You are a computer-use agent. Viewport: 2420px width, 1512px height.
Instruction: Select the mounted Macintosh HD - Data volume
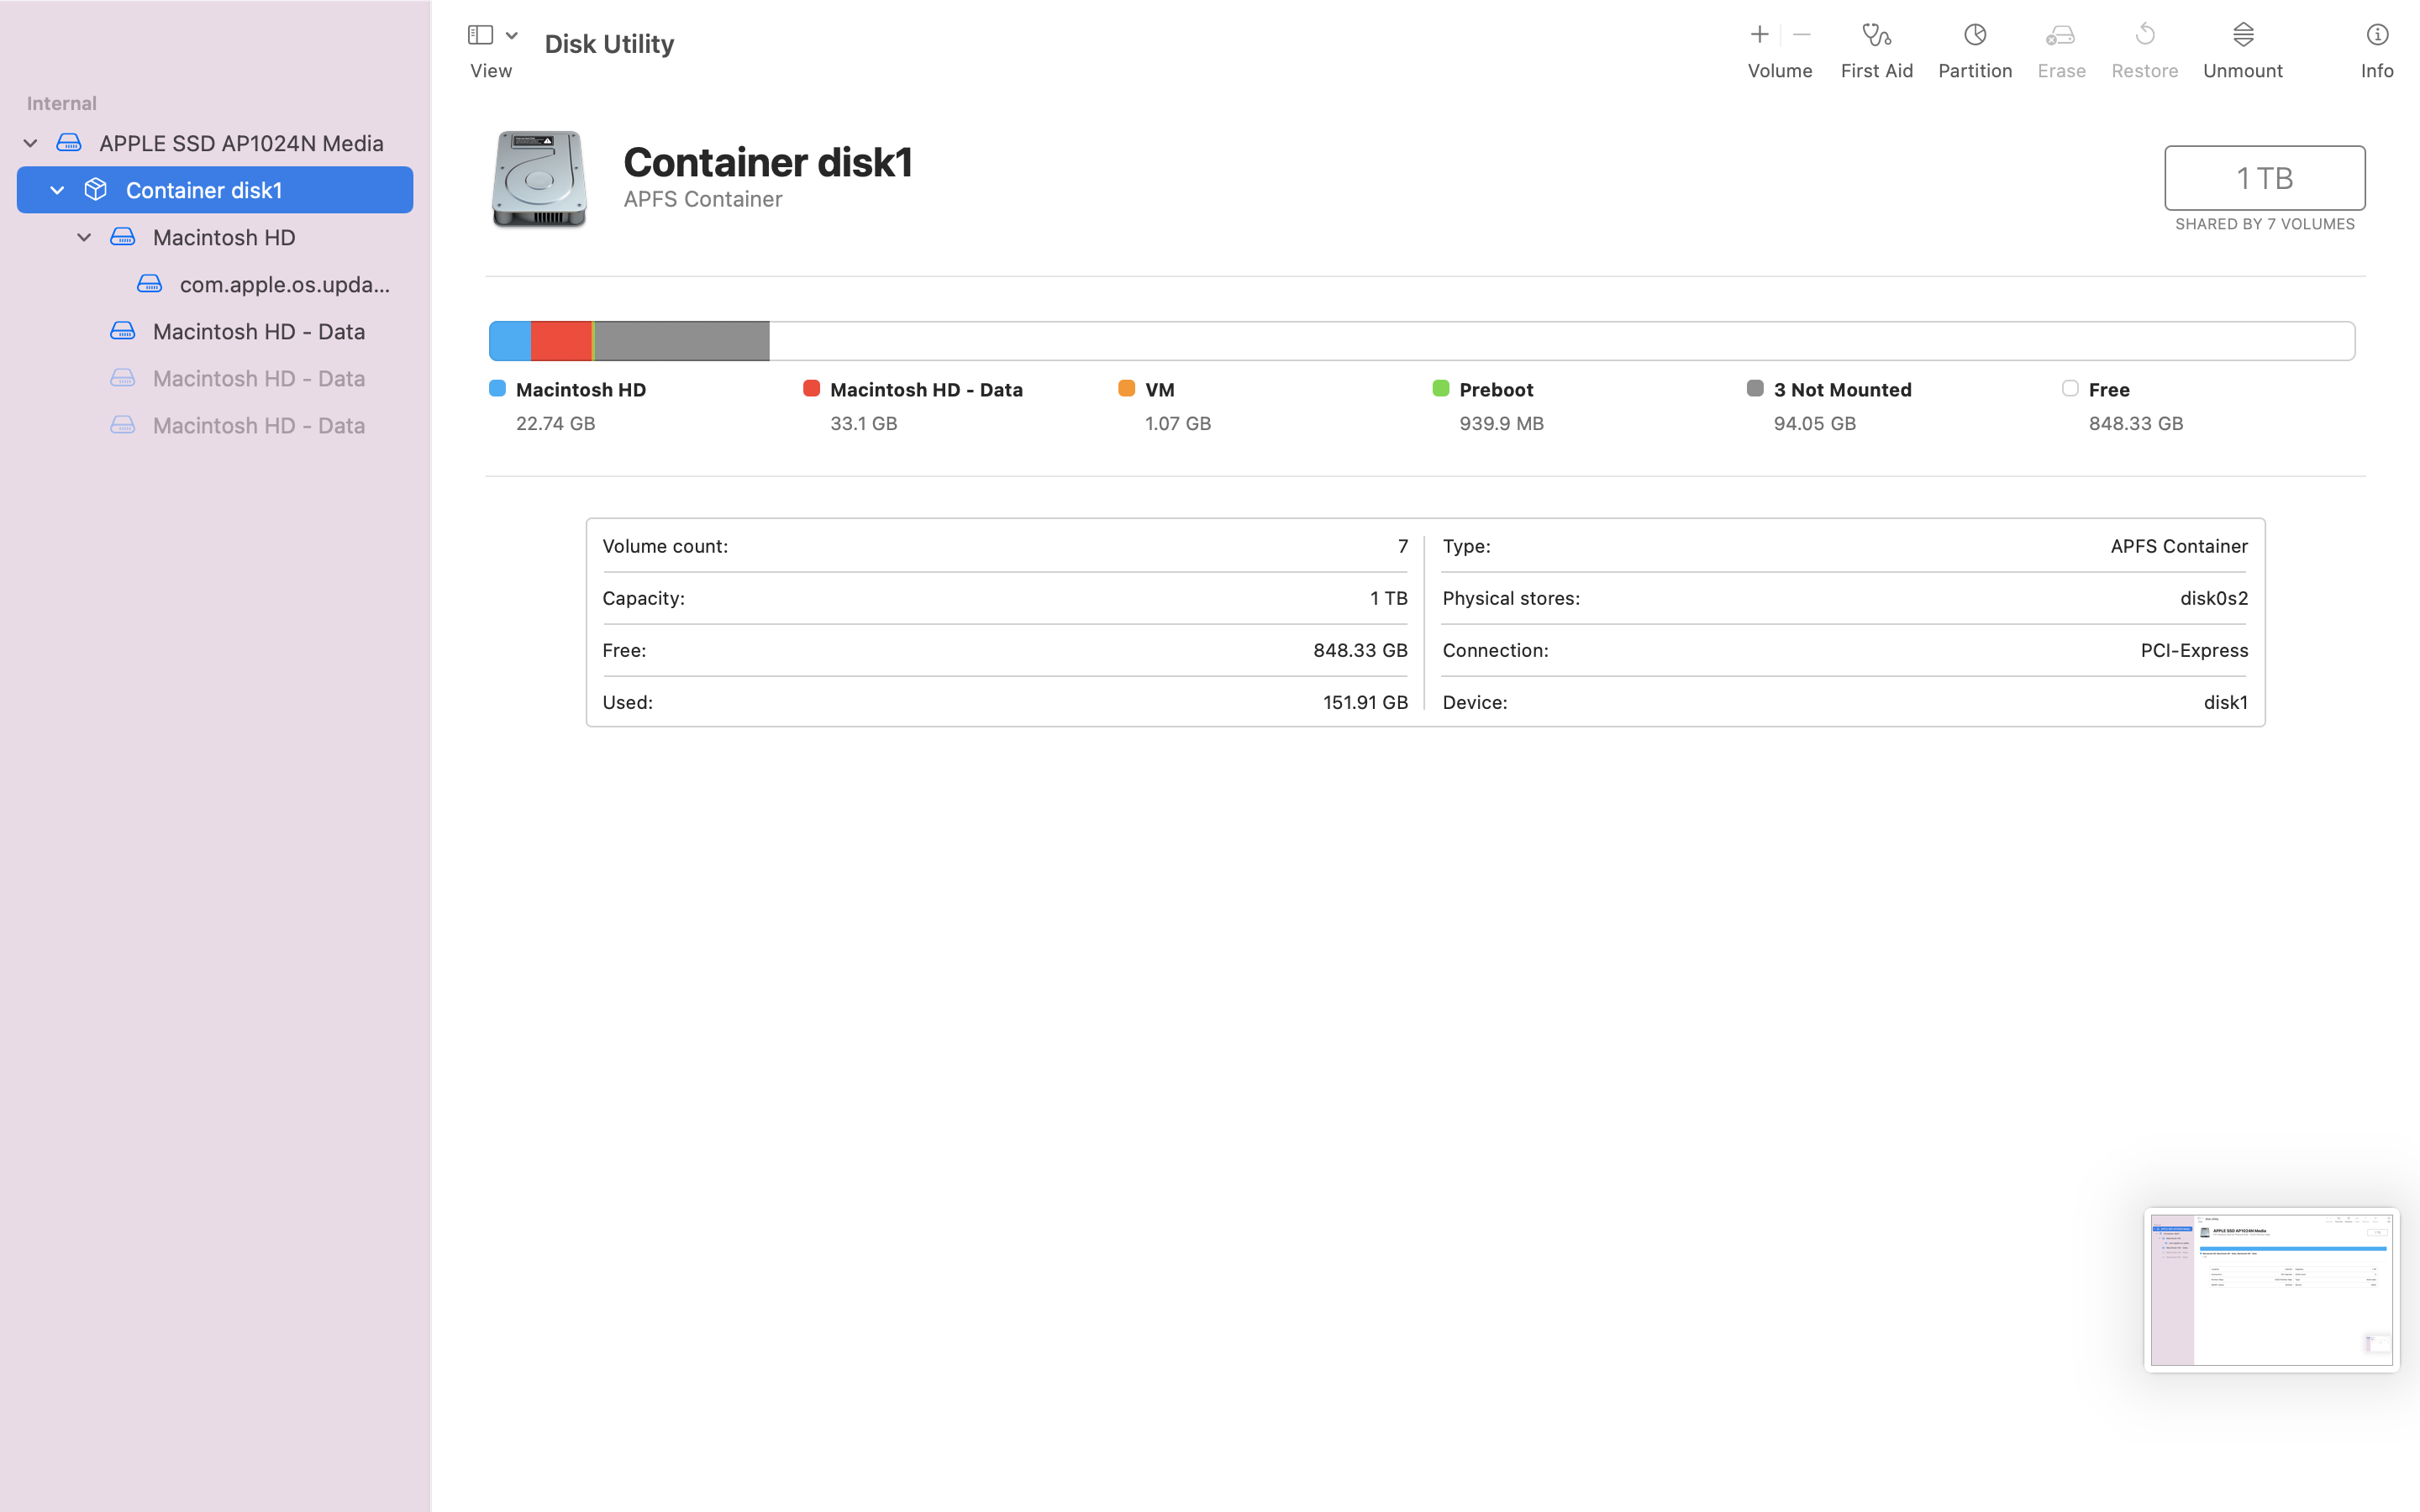coord(258,331)
